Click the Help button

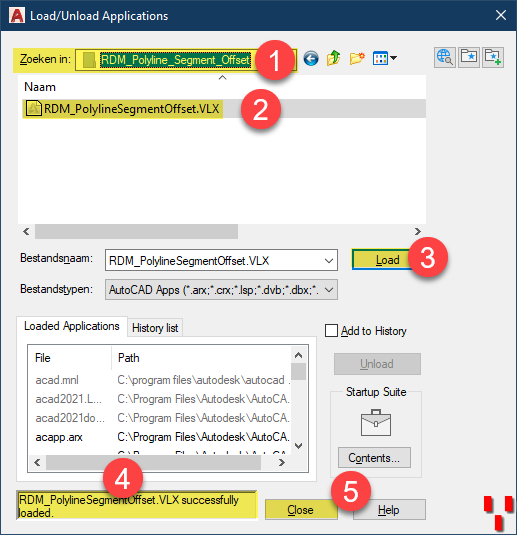(389, 510)
